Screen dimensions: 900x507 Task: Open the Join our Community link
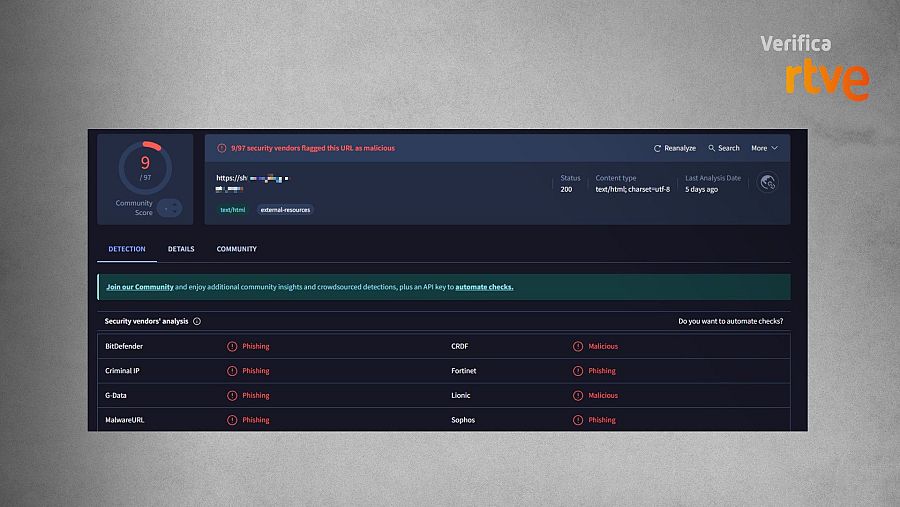click(139, 287)
